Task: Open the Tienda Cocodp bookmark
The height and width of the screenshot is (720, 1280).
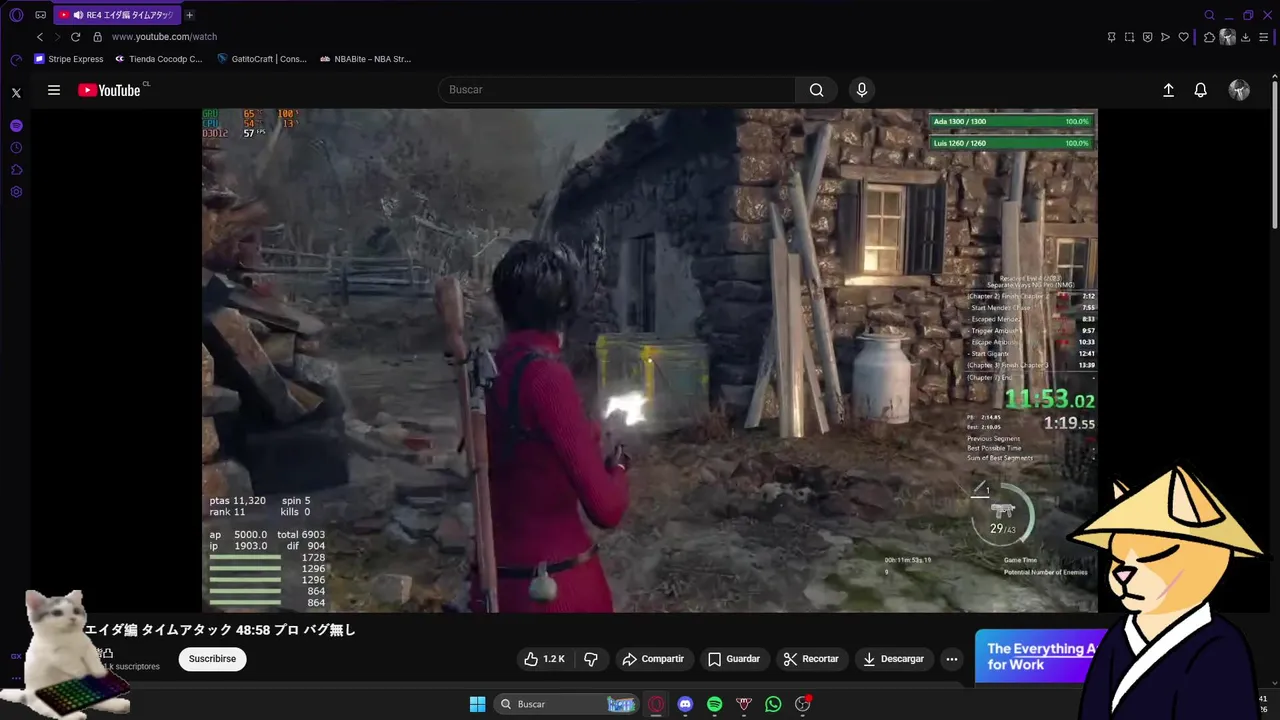Action: click(158, 59)
